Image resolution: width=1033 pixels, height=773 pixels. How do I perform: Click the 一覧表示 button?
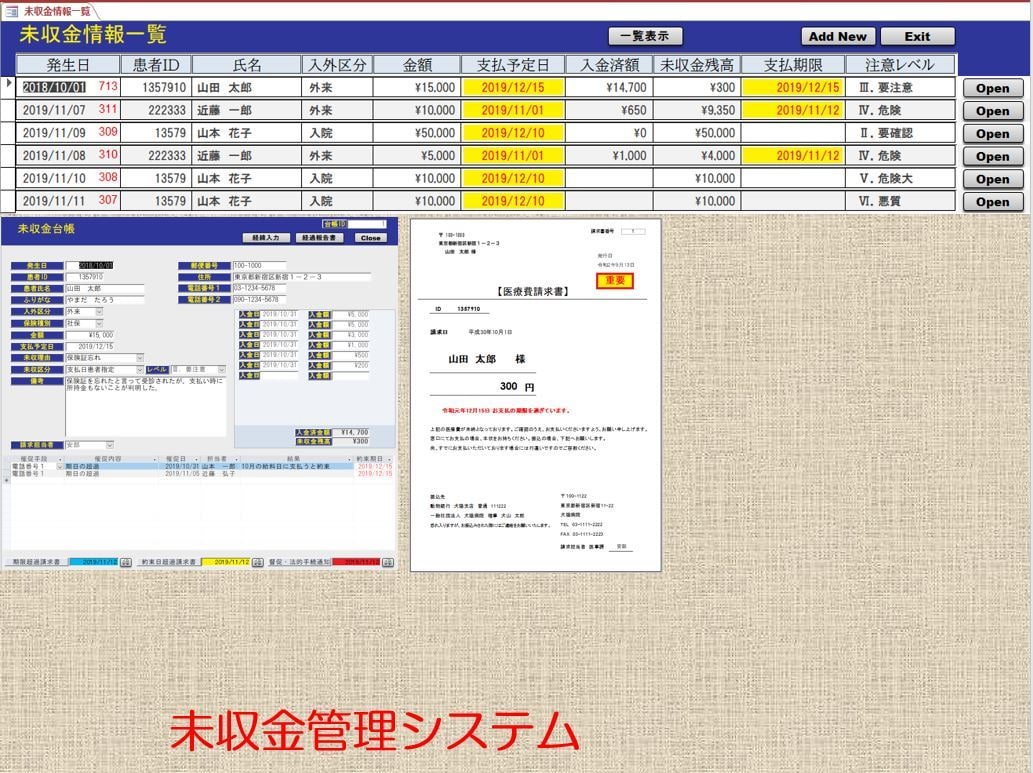pyautogui.click(x=645, y=36)
